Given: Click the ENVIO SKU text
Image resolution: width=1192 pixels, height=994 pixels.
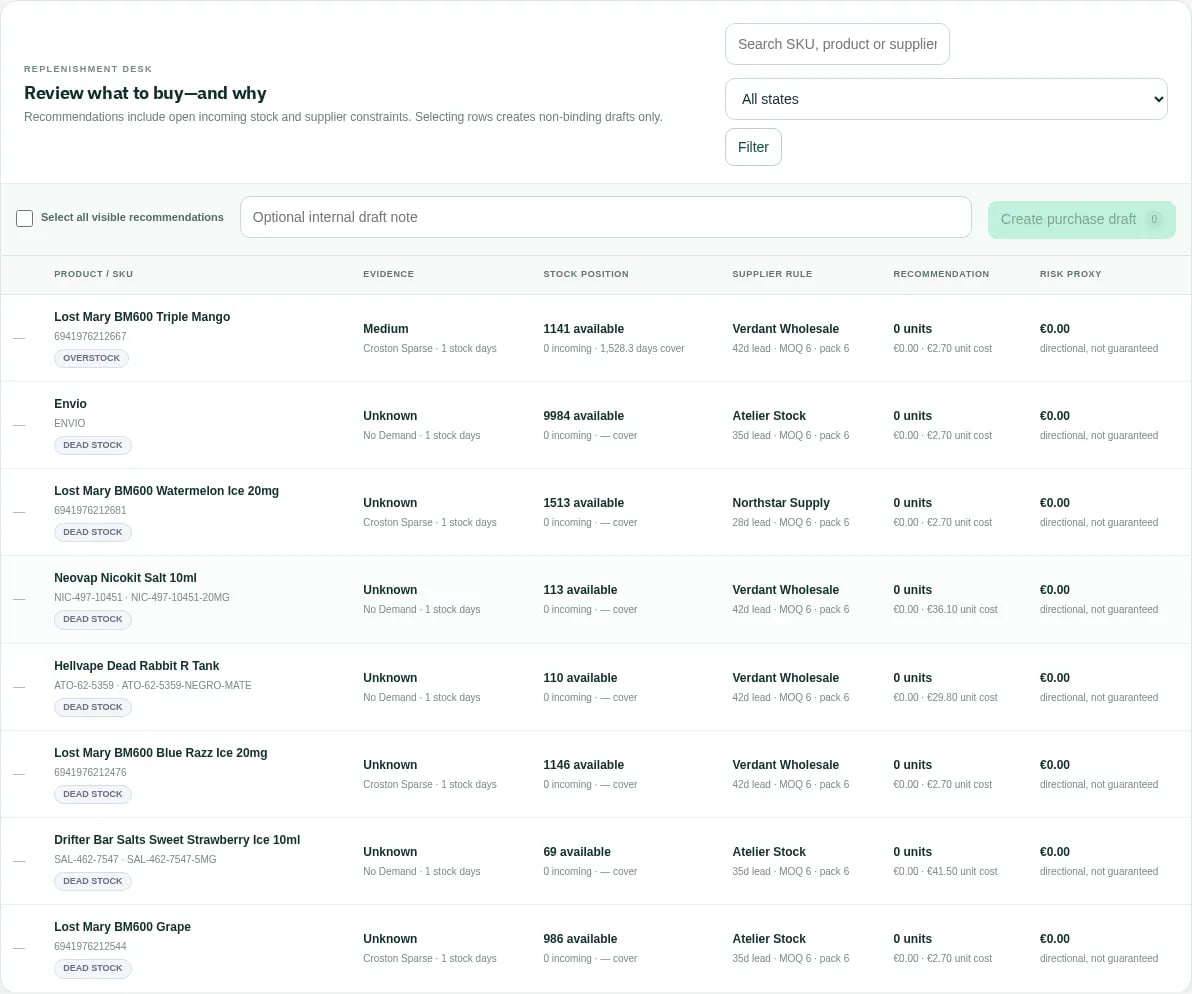Looking at the screenshot, I should tap(70, 423).
